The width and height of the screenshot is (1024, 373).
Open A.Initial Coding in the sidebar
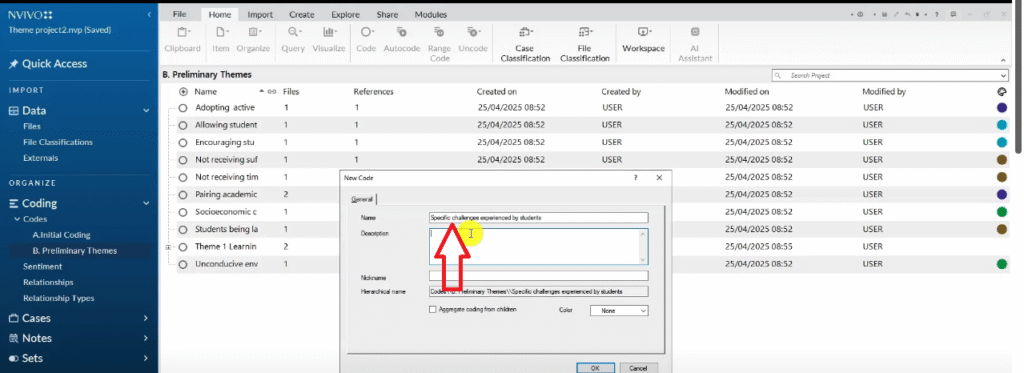click(61, 235)
